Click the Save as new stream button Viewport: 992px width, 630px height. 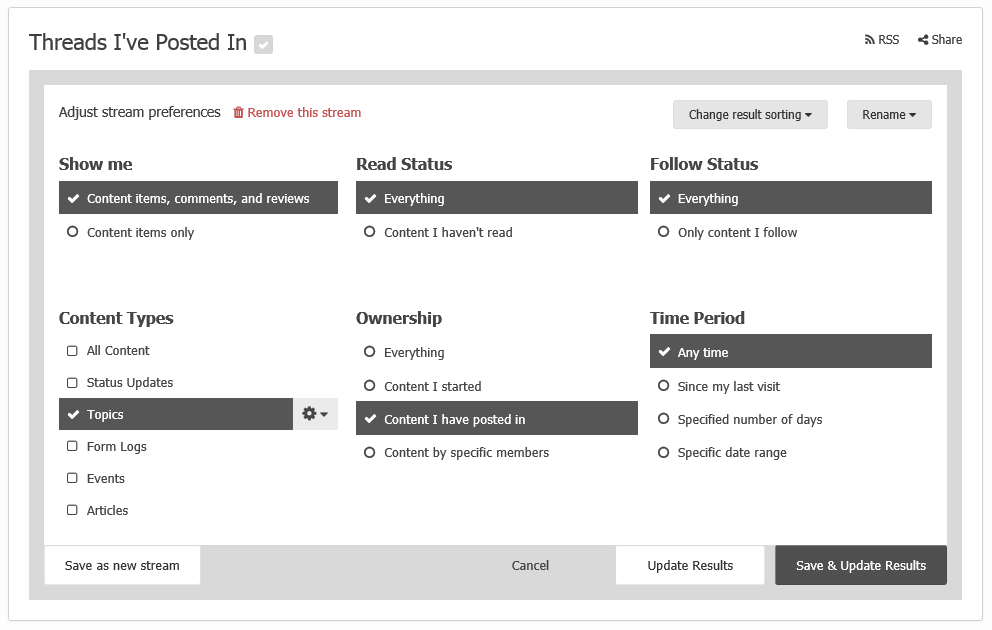(x=122, y=565)
